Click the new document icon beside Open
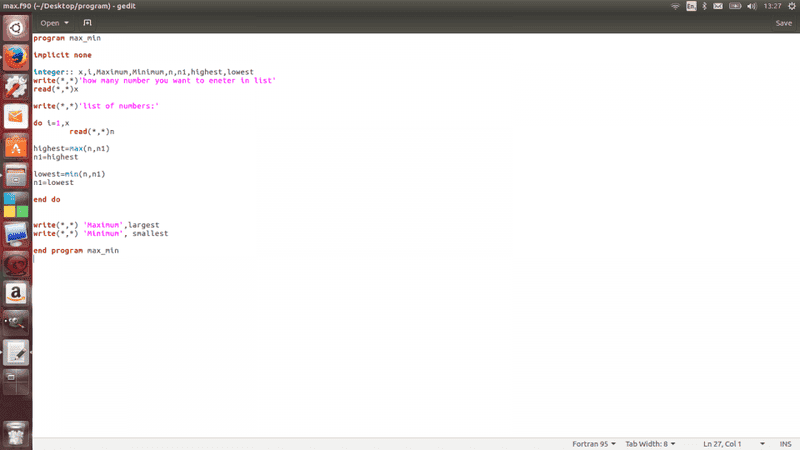 click(87, 23)
